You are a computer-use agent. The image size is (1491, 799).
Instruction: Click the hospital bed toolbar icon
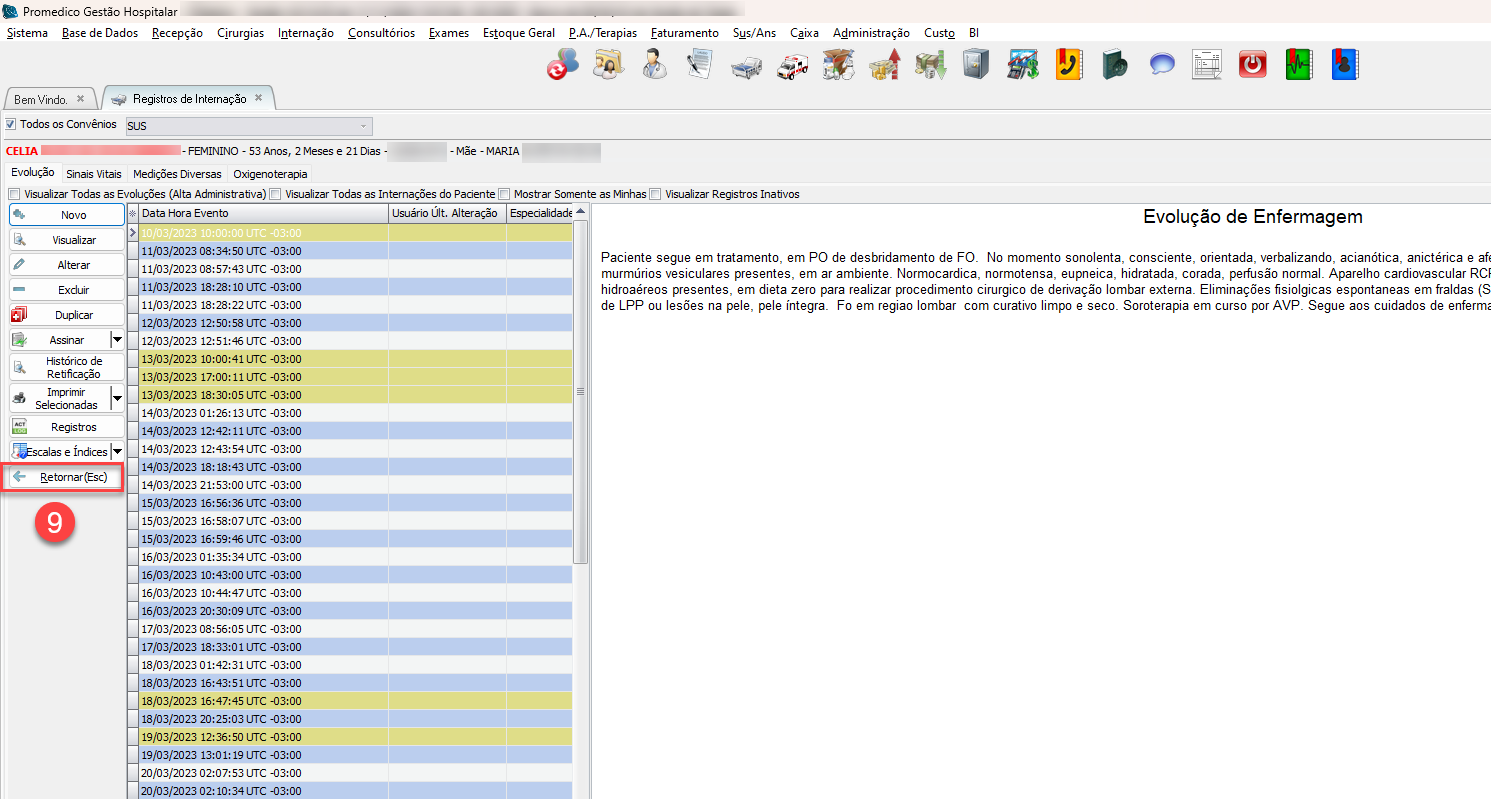pos(746,65)
